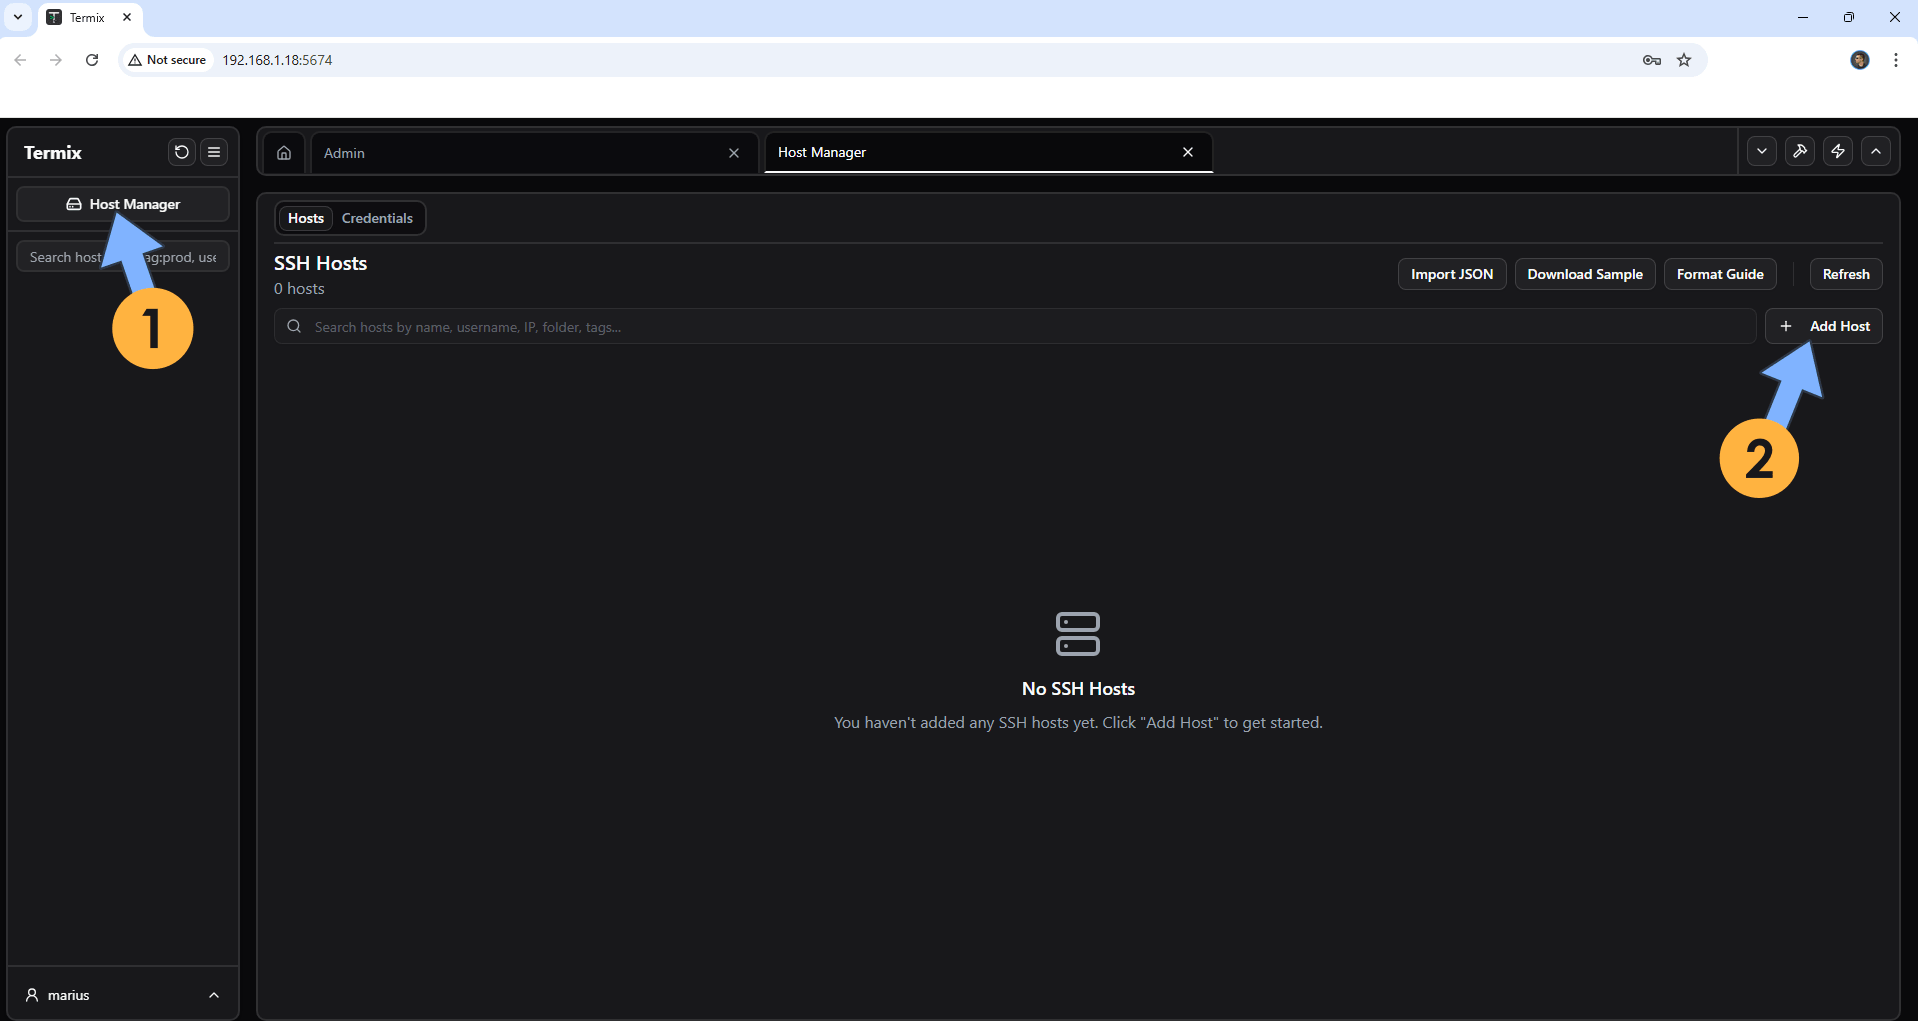Screen dimensions: 1918x1021
Task: Click the browser password key icon
Action: point(1651,60)
